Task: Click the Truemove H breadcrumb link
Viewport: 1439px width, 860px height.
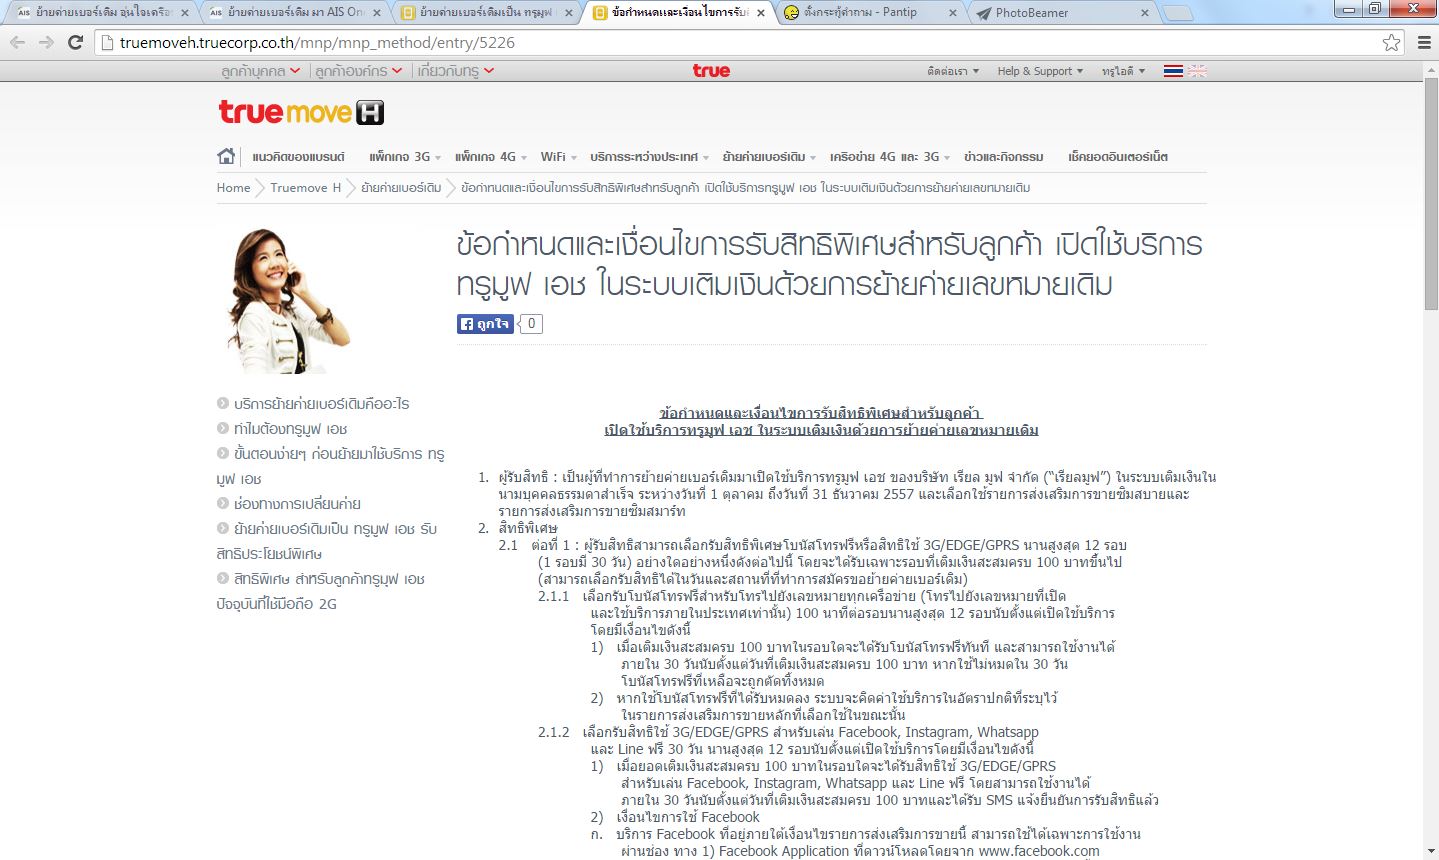Action: (x=306, y=188)
